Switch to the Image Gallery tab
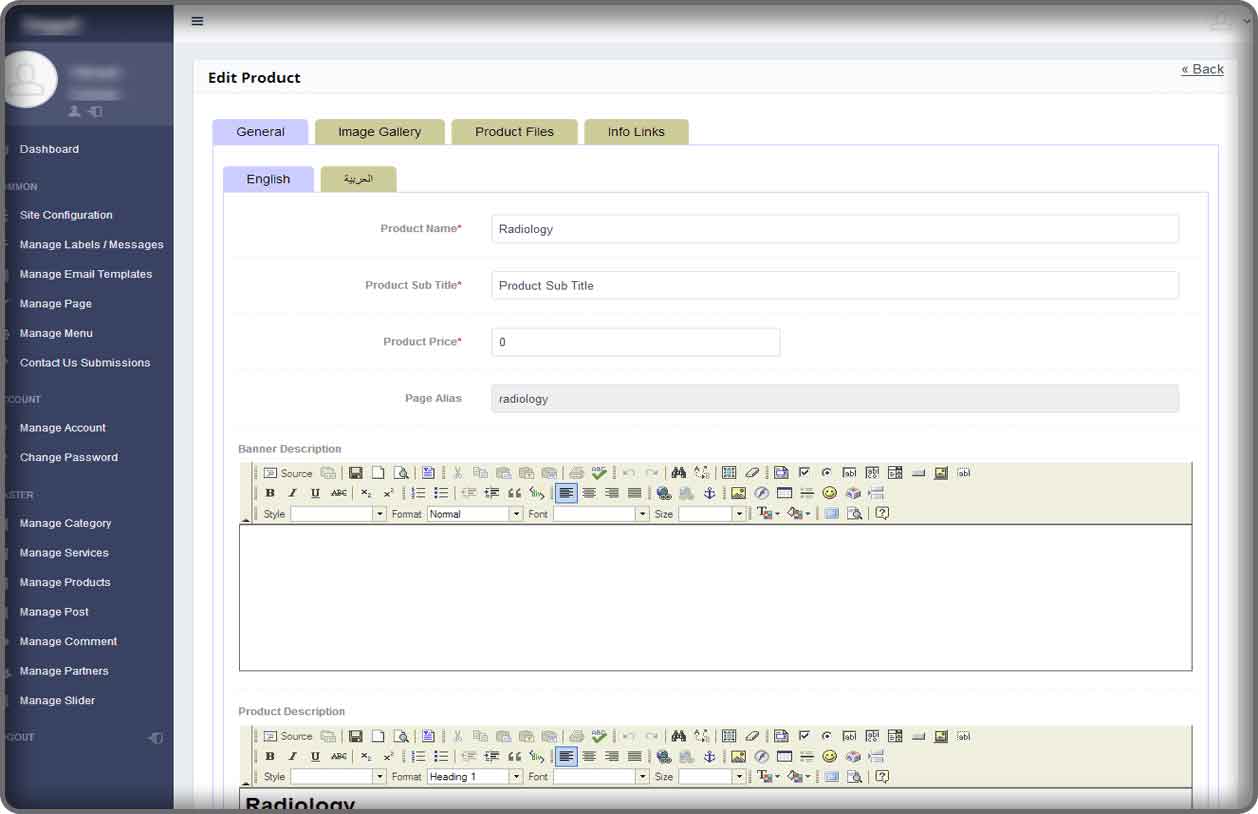The height and width of the screenshot is (814, 1258). (379, 132)
